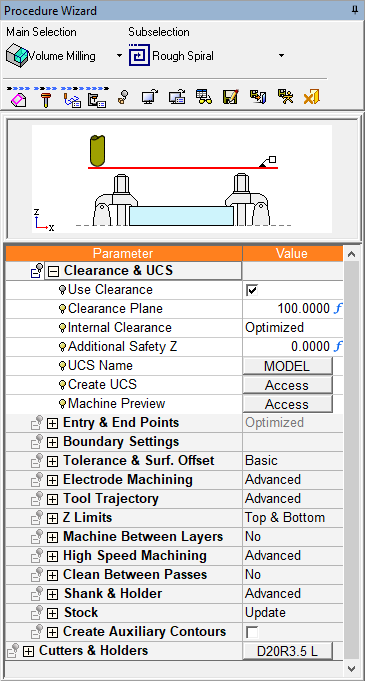Expand the Tool Trajectory section
Viewport: 365px width, 681px height.
click(52, 499)
